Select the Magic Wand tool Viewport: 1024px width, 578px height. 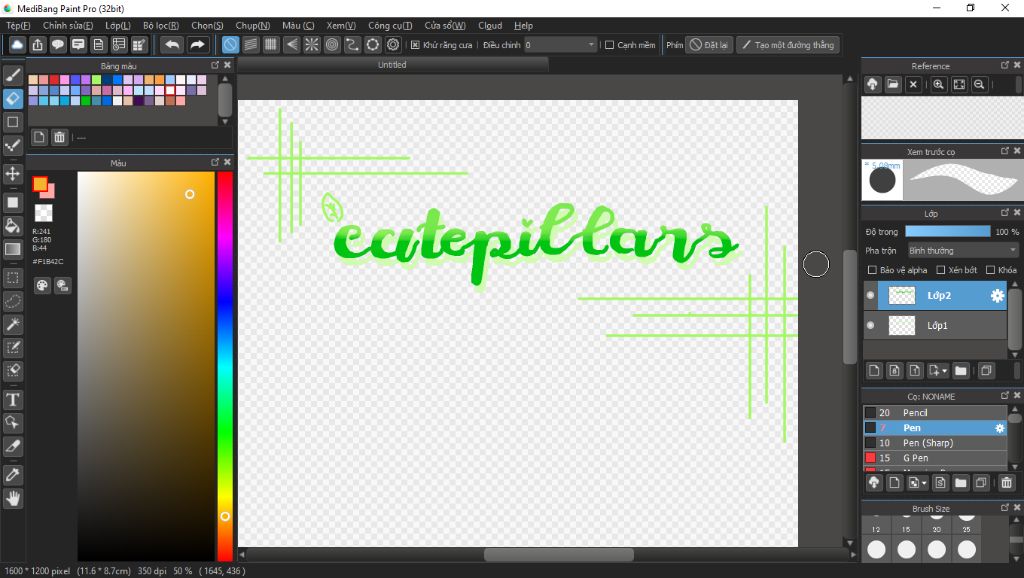coord(12,325)
